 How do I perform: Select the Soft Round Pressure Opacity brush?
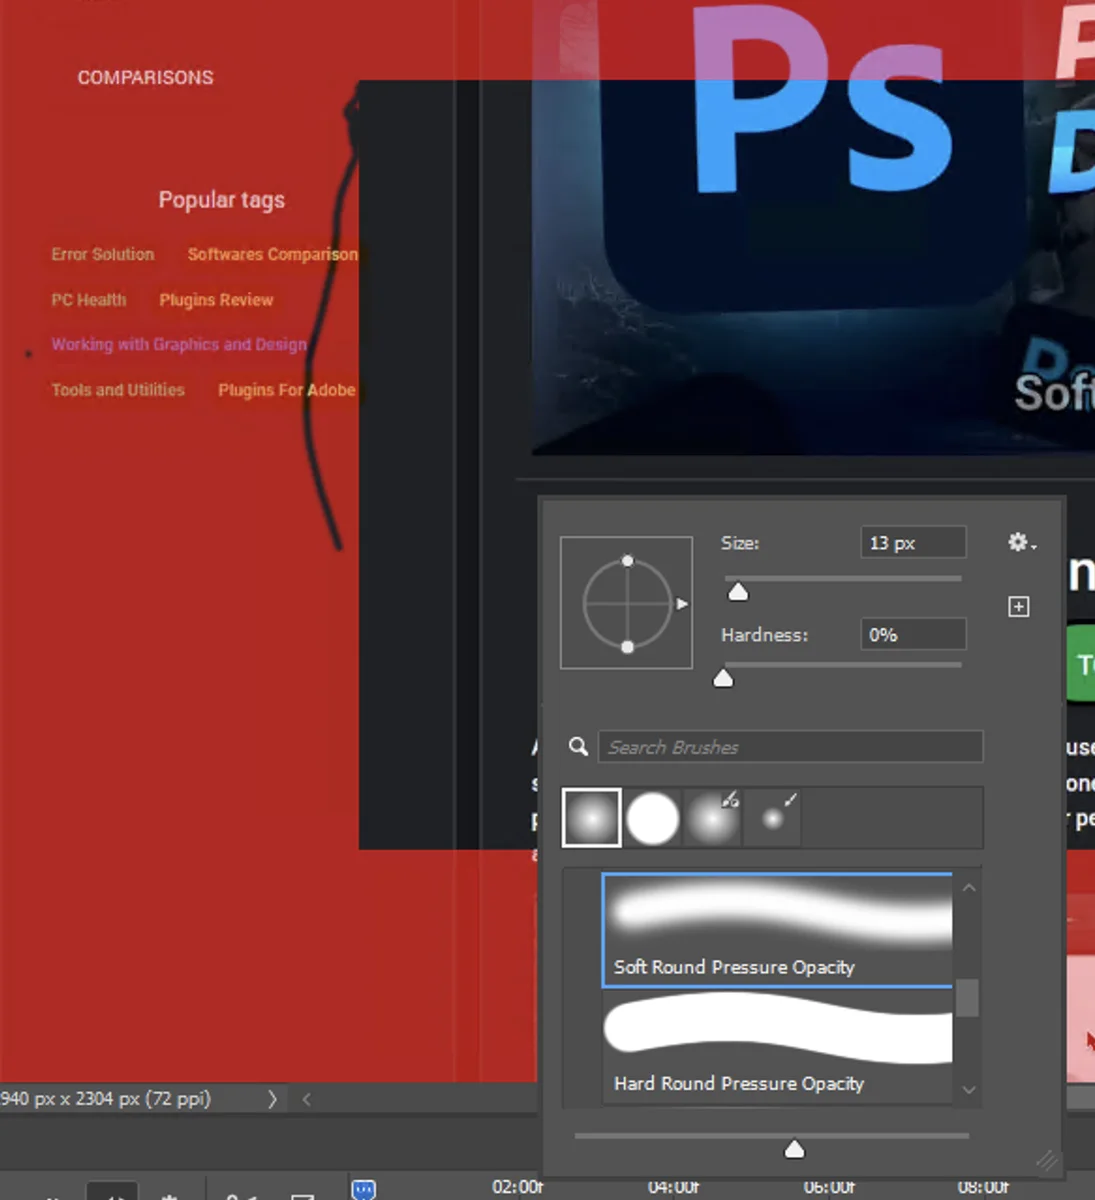(x=777, y=930)
